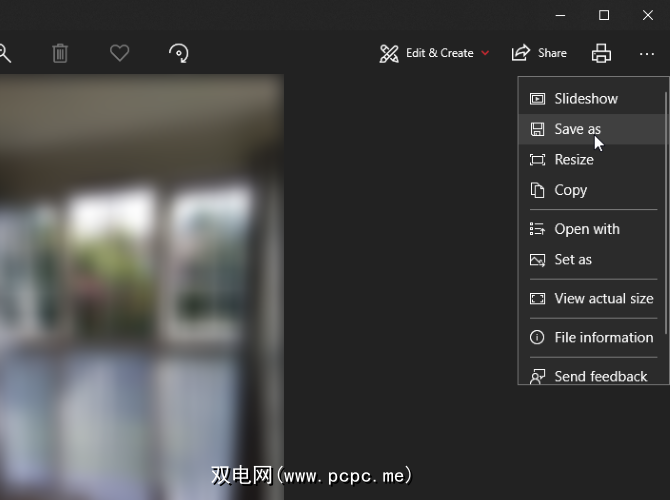Maximize the Photos window

click(x=604, y=15)
